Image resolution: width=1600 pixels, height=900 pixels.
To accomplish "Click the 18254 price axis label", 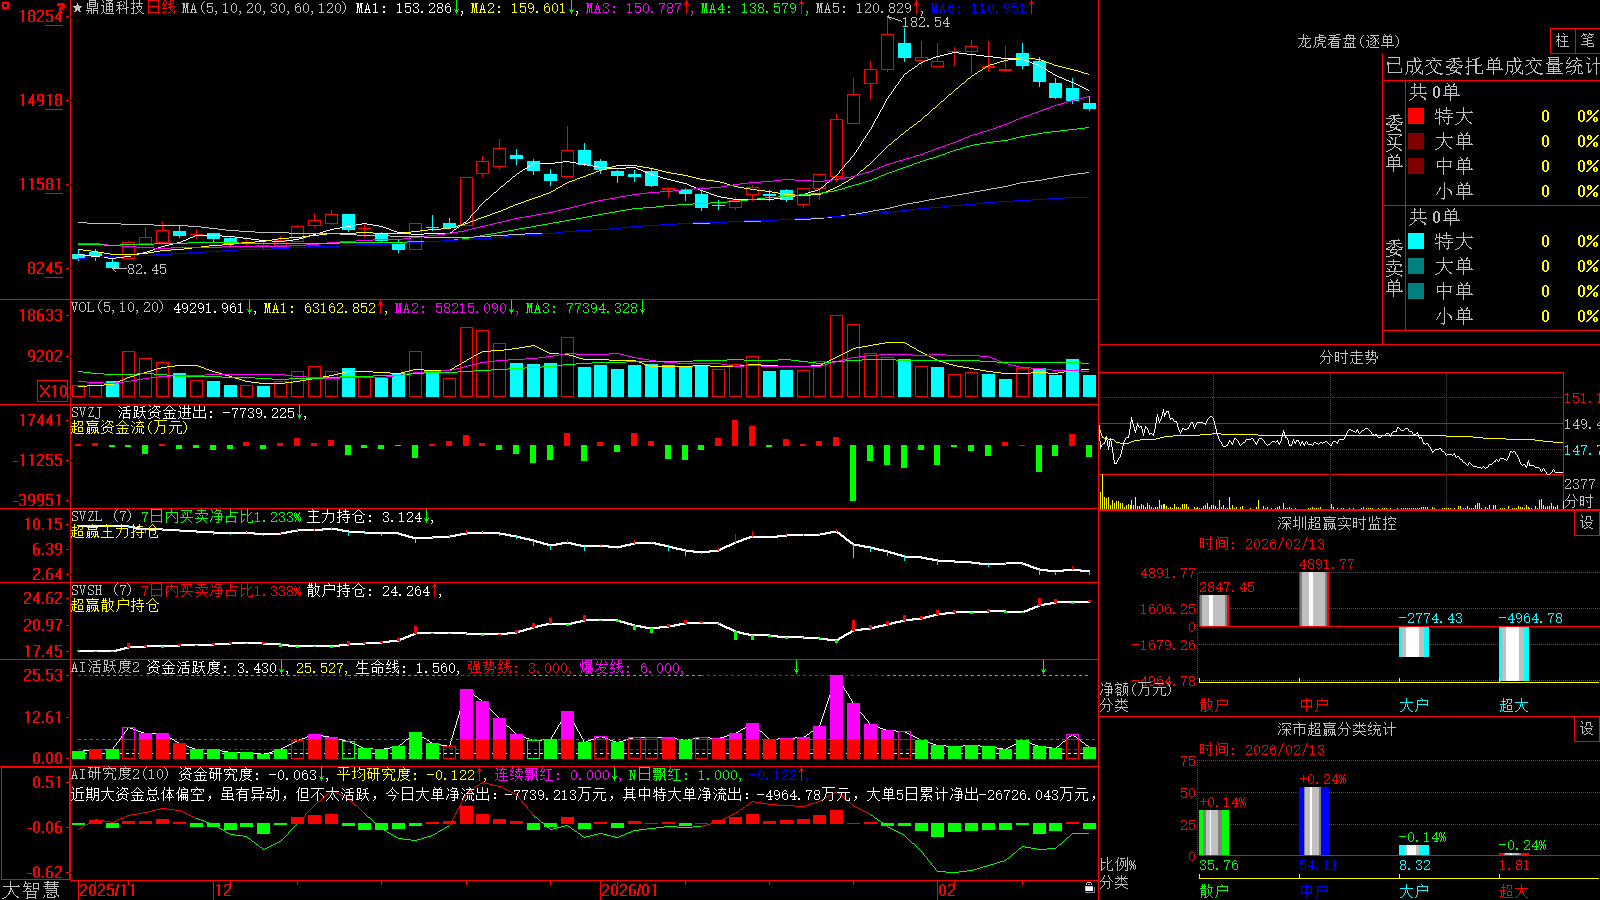I will coord(41,16).
